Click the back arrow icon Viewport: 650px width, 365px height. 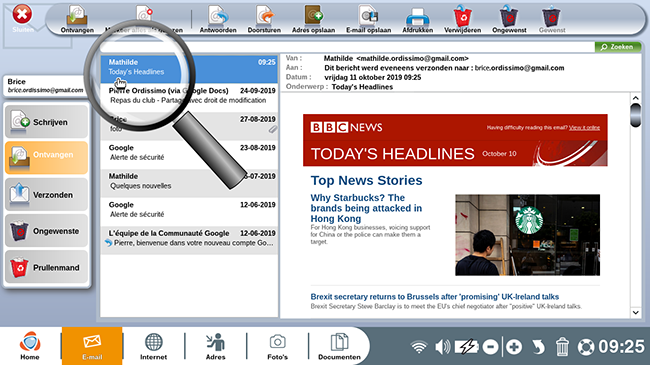tap(538, 347)
